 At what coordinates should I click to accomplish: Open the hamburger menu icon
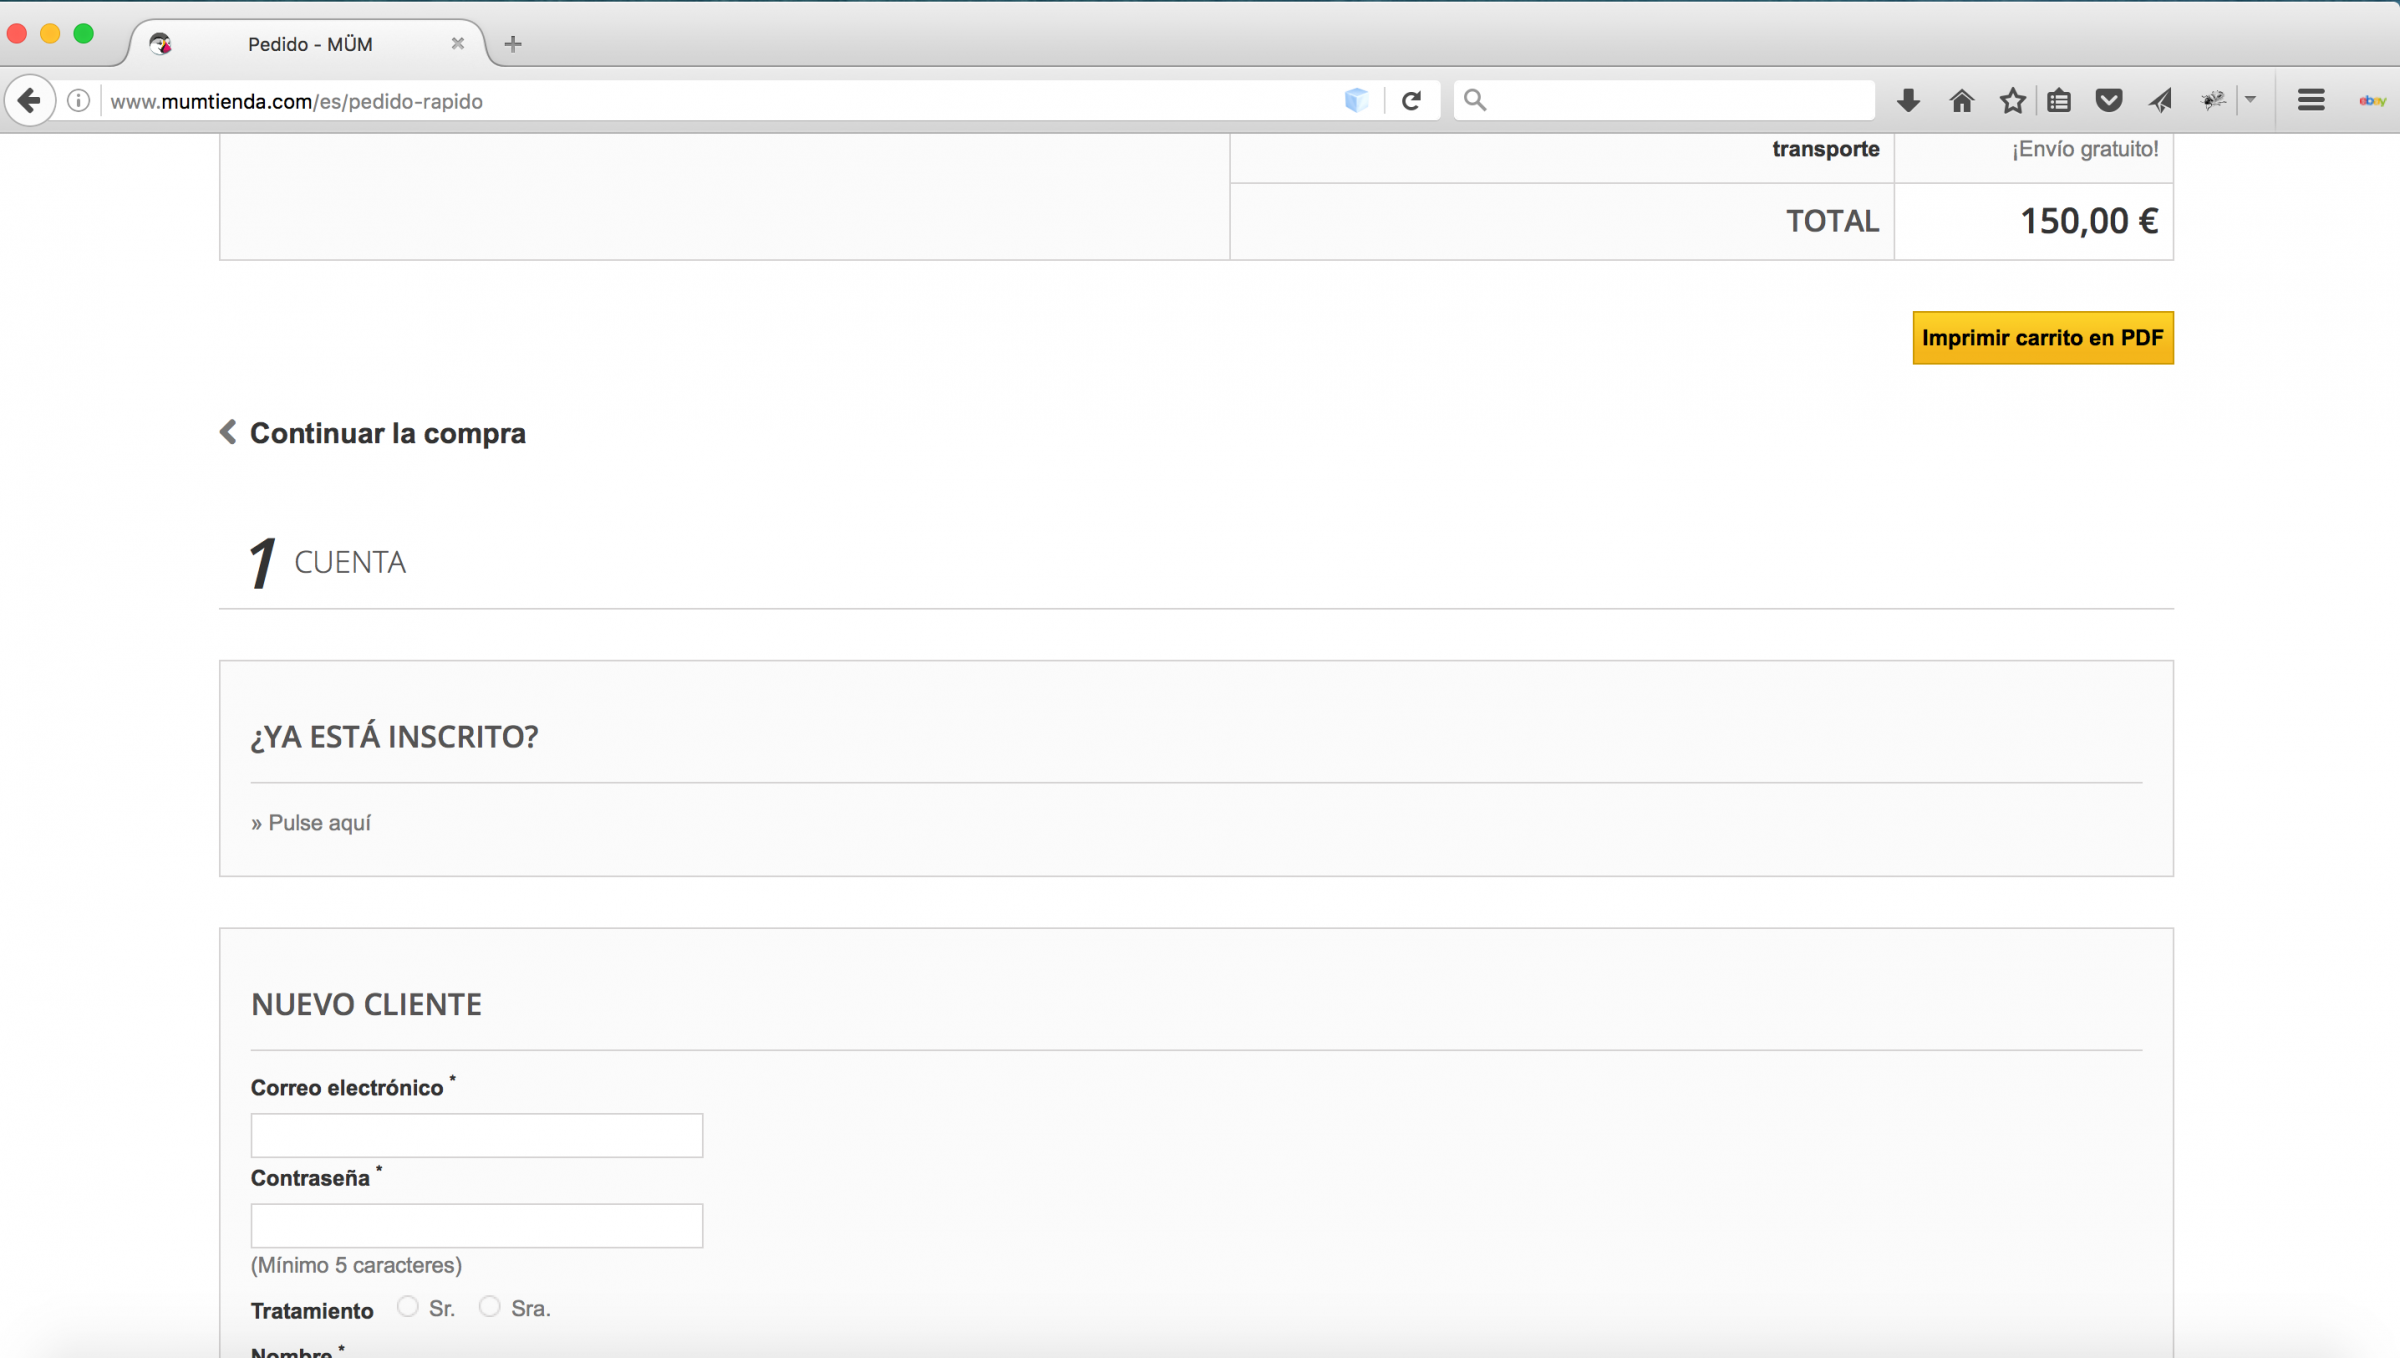pyautogui.click(x=2310, y=100)
